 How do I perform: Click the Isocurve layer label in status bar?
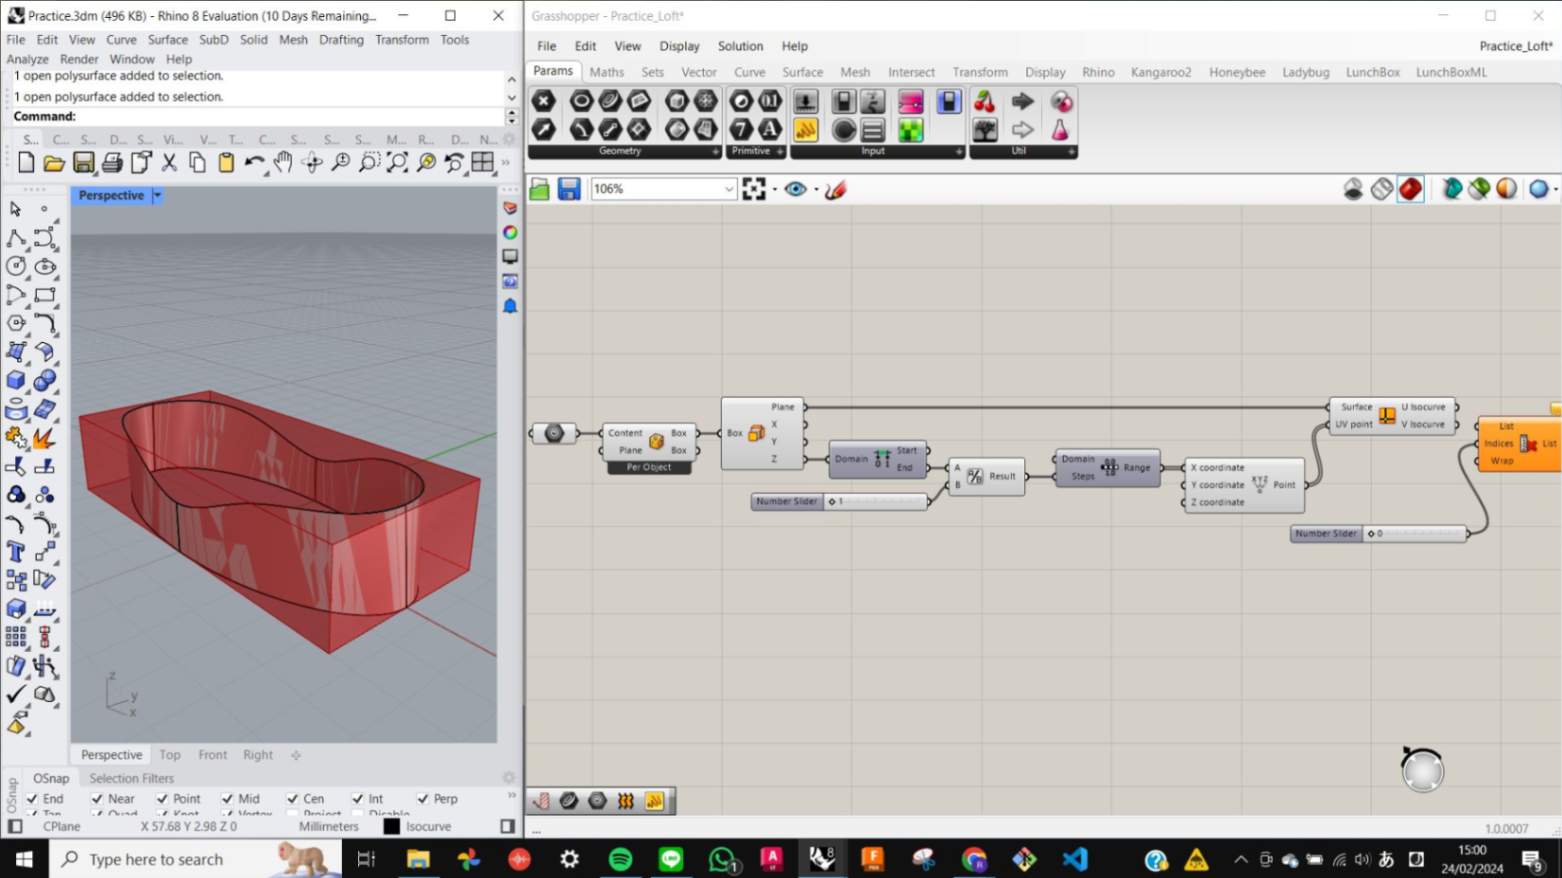click(x=428, y=827)
